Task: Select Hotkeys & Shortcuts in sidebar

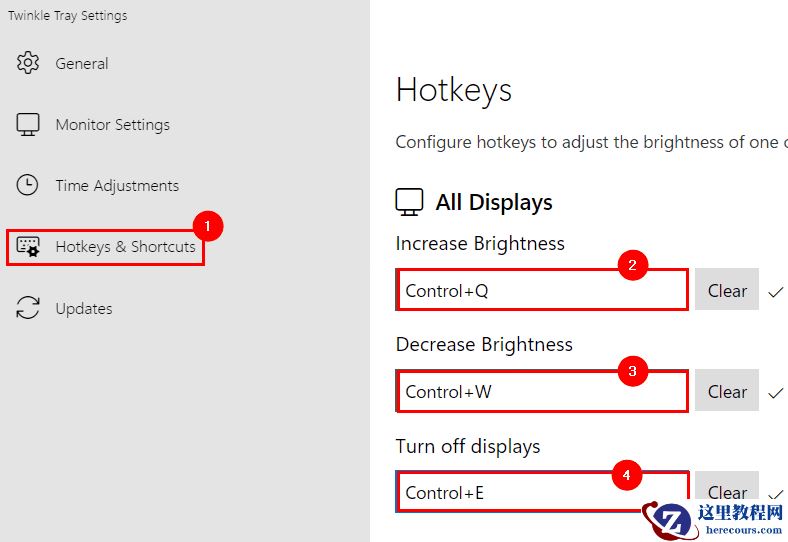Action: click(x=125, y=247)
